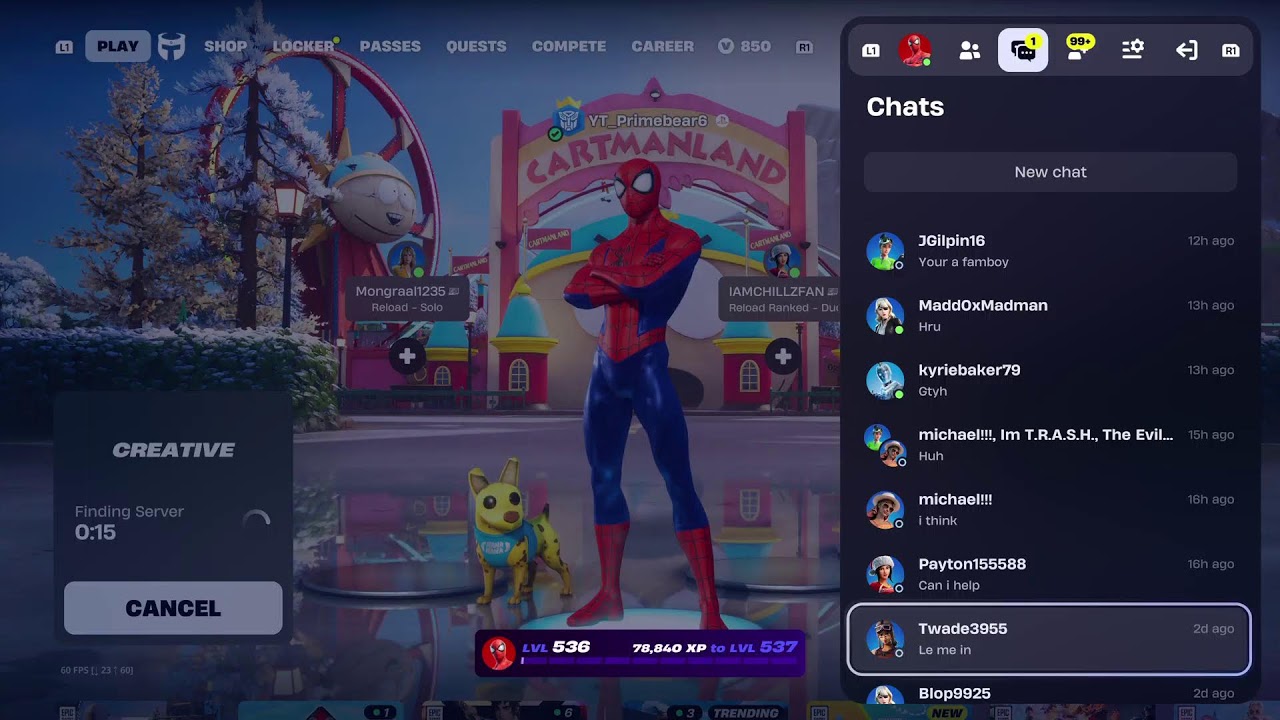
Task: Open the sidebar settings gear icon
Action: coord(1132,50)
